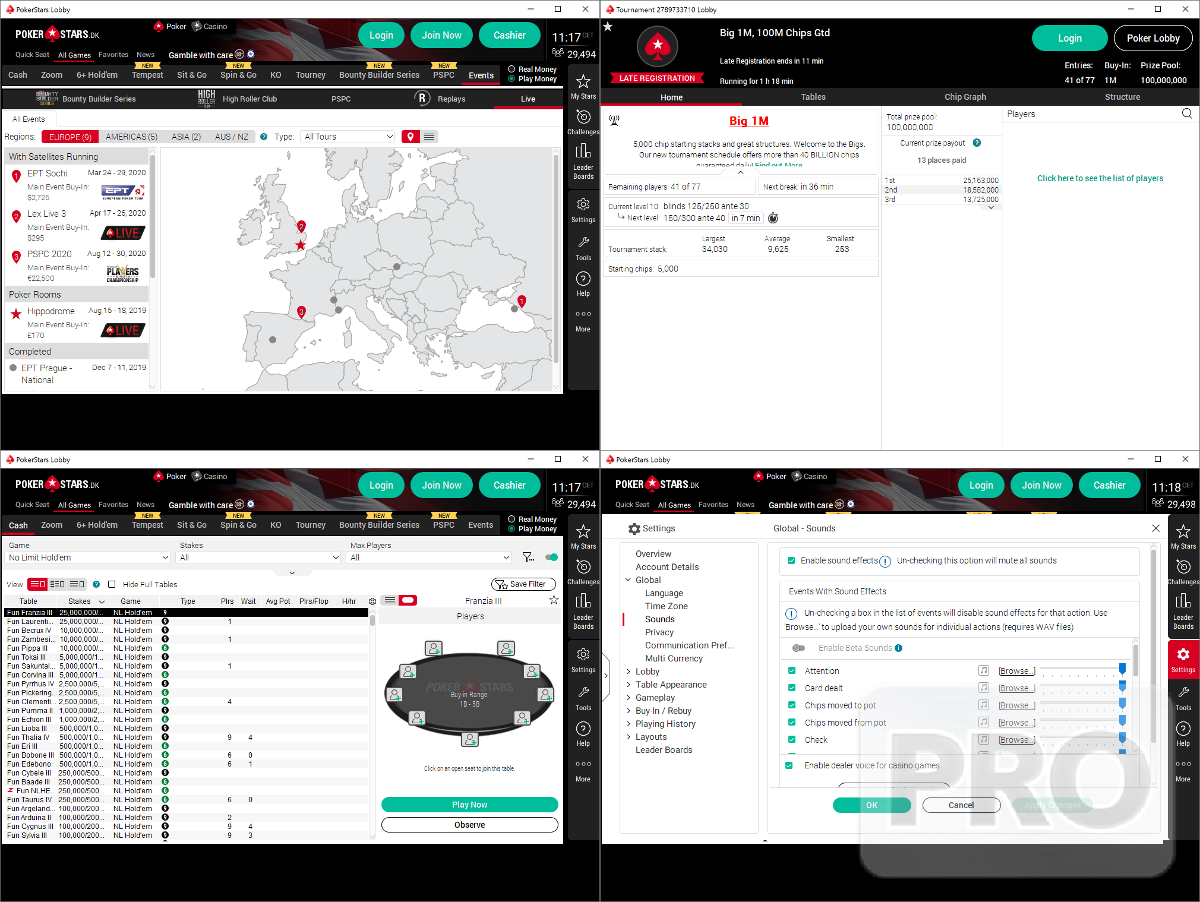Viewport: 1200px width, 902px height.
Task: Open the Chip Graph tab in the Tournament Lobby
Action: coord(965,97)
